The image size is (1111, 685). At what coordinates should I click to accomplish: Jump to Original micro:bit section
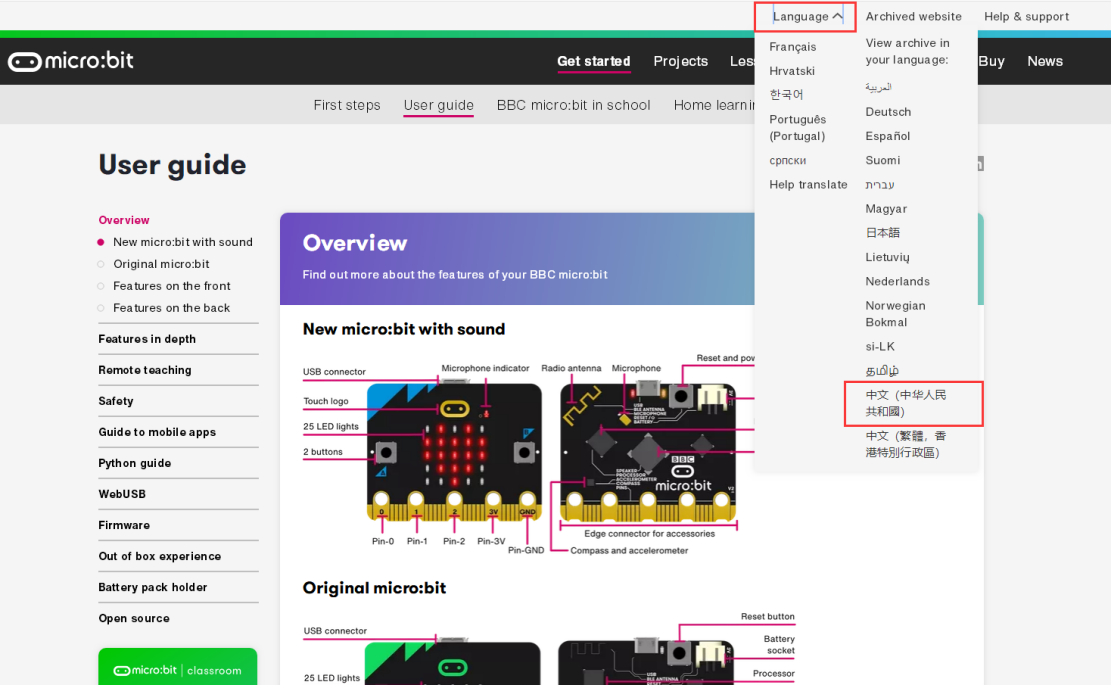click(162, 264)
